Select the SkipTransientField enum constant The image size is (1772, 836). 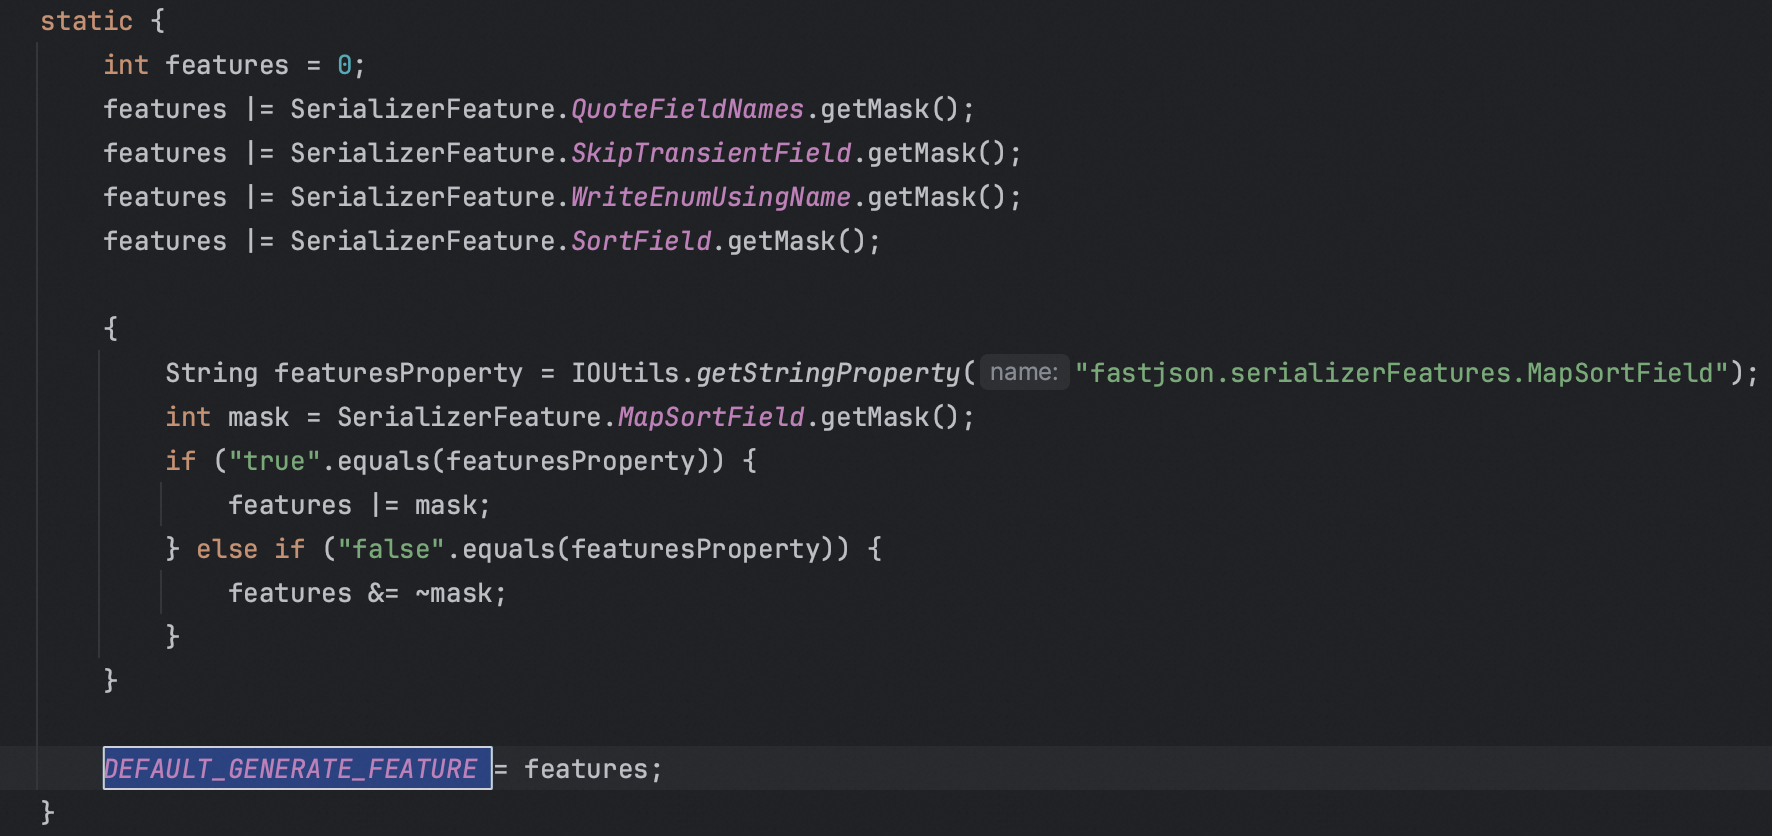pyautogui.click(x=711, y=153)
